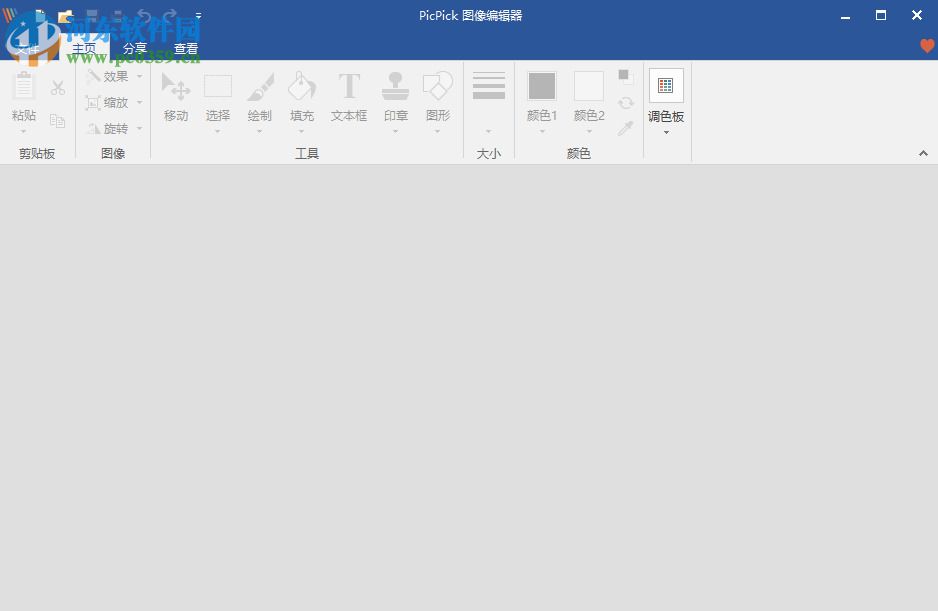Cut selection with scissors icon
The image size is (938, 611).
click(x=57, y=87)
